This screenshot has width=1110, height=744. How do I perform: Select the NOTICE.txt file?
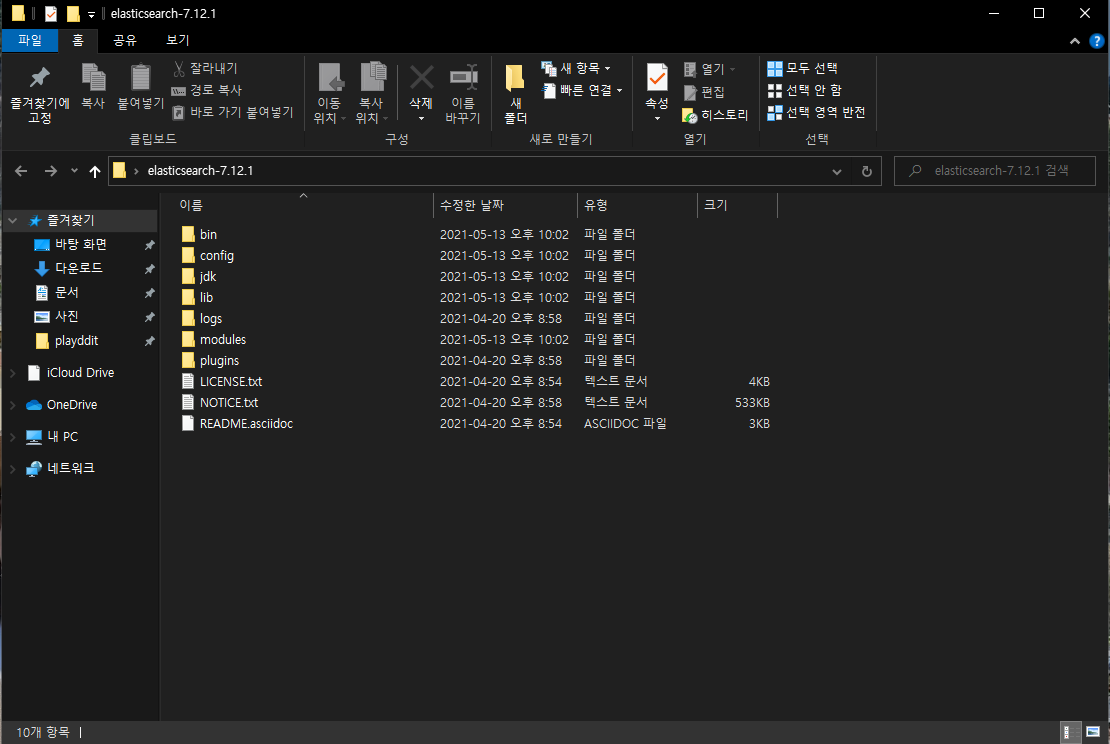pyautogui.click(x=229, y=403)
